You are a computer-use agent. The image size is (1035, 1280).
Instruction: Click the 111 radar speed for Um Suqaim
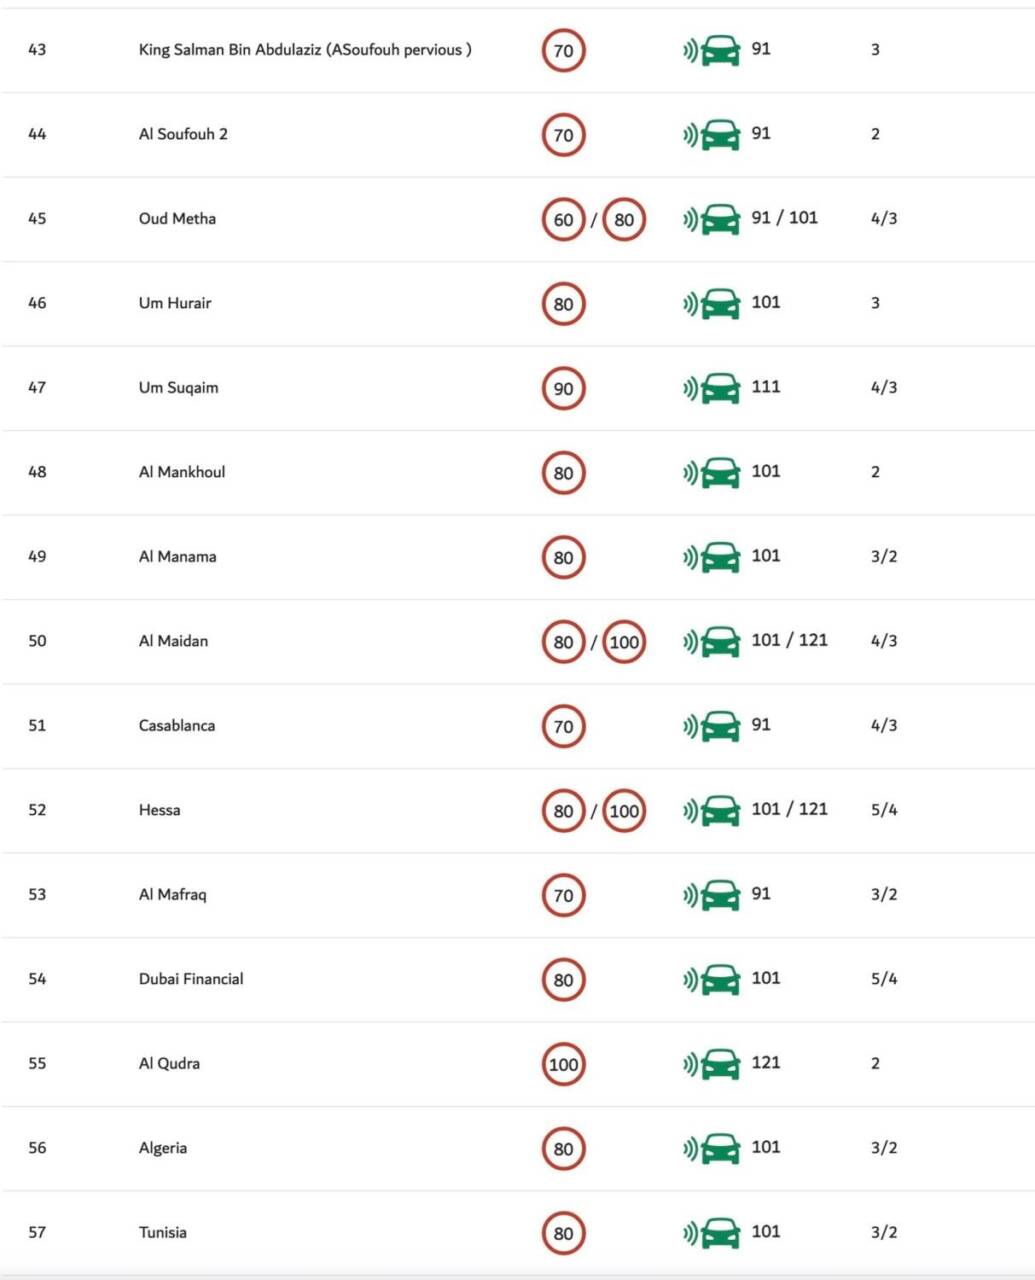click(766, 387)
